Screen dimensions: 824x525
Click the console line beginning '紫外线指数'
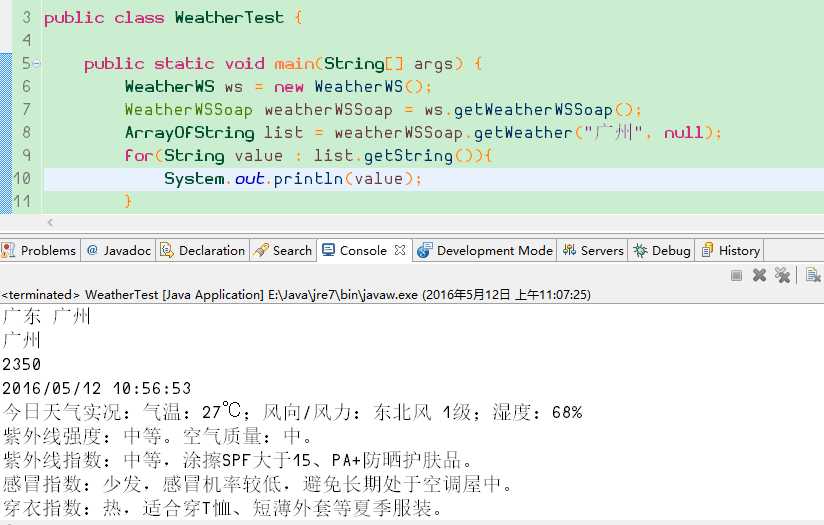[238, 460]
